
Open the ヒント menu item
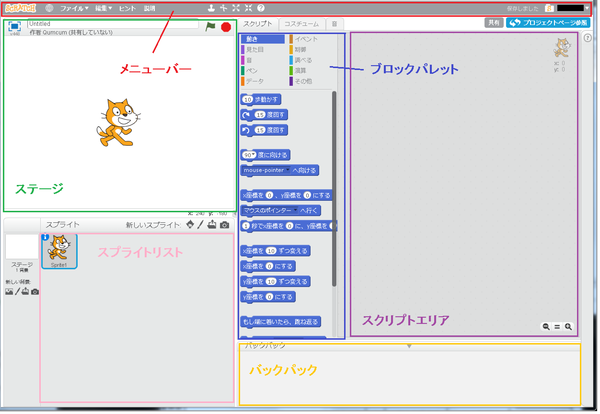[127, 8]
